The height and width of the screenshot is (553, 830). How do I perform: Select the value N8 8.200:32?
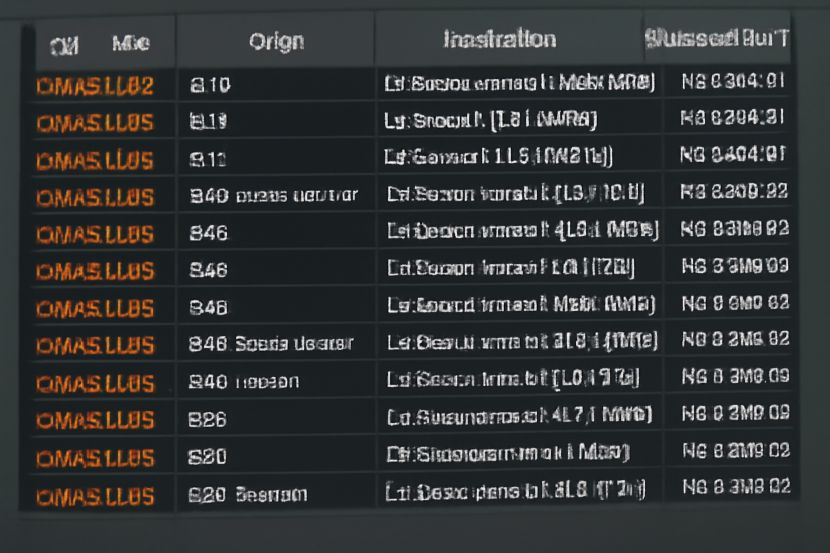(734, 193)
